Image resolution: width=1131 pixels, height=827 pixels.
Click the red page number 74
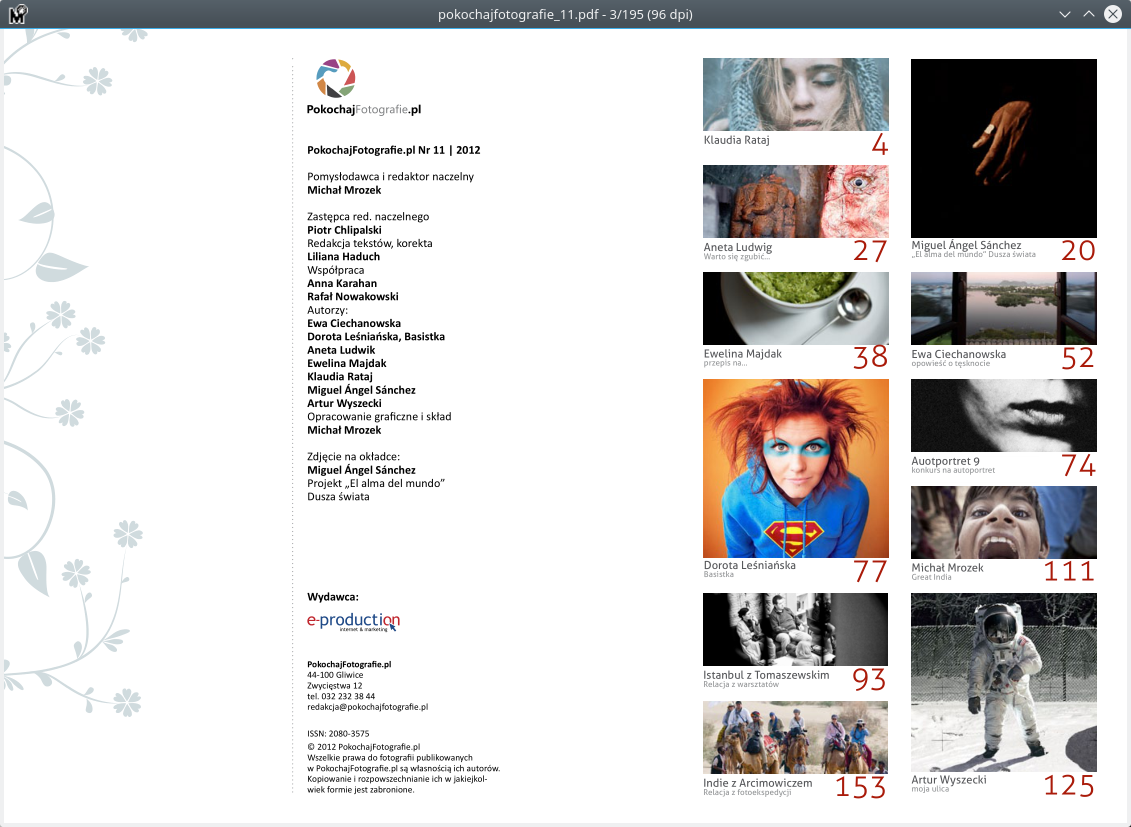click(1078, 465)
